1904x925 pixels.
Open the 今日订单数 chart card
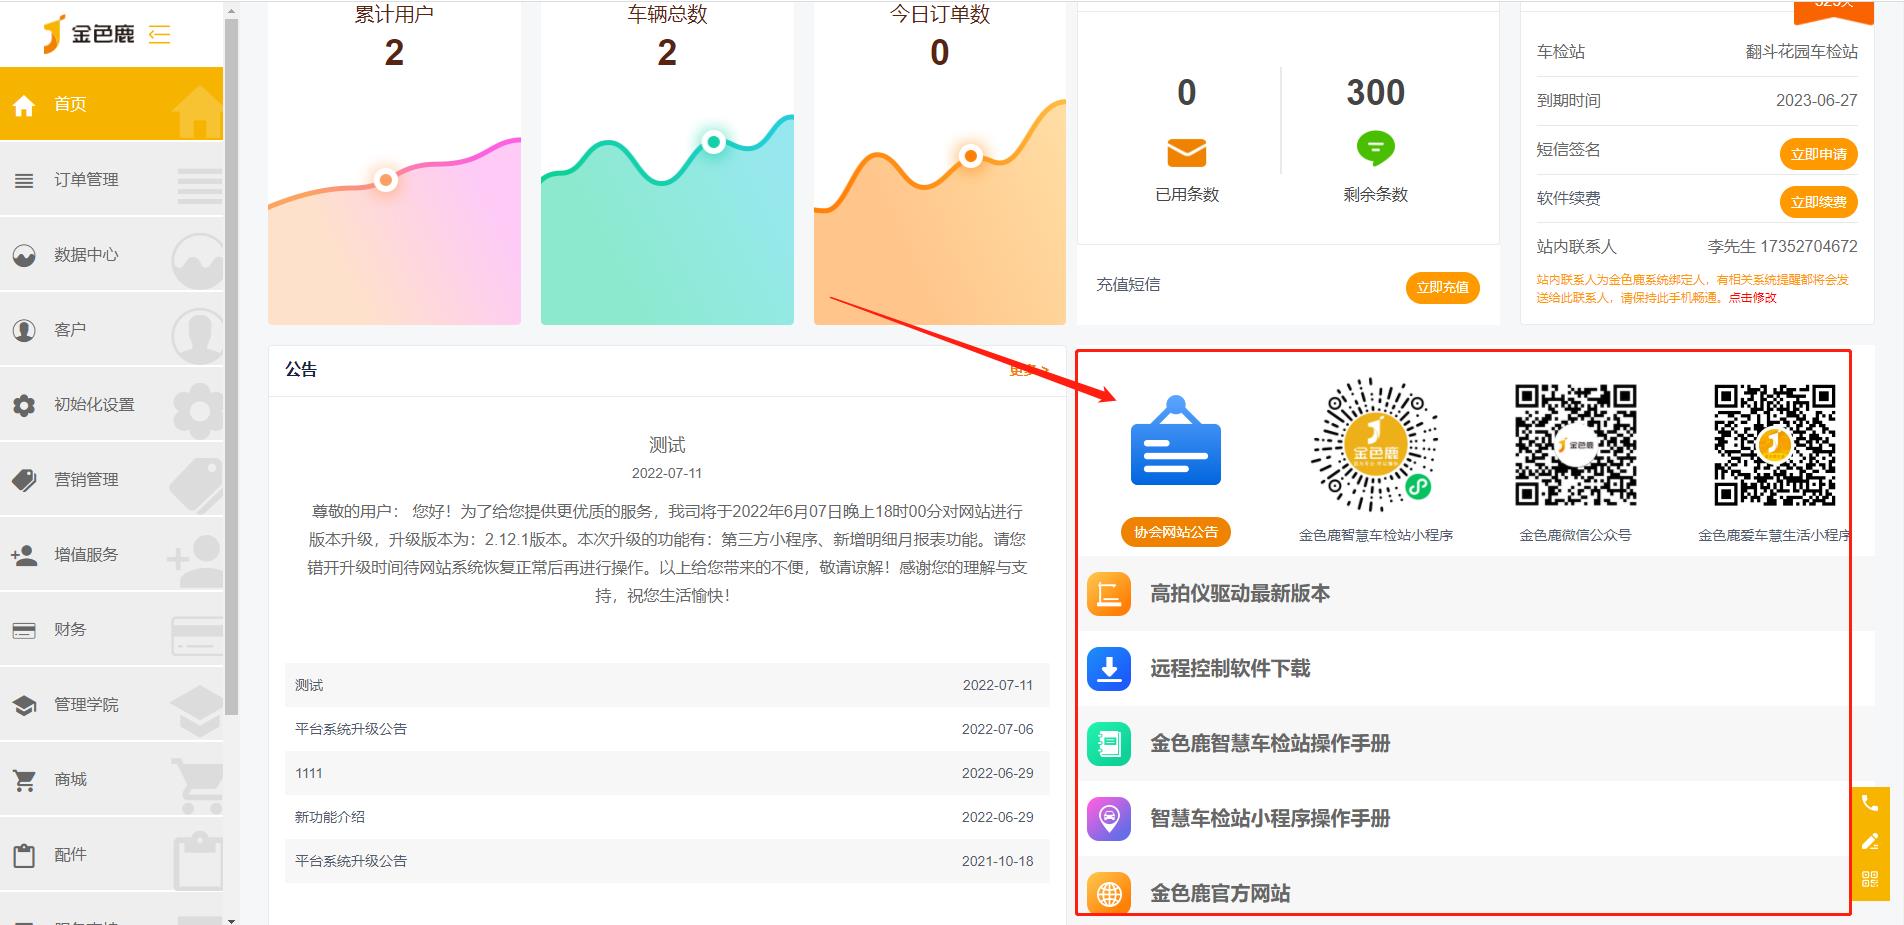tap(940, 162)
